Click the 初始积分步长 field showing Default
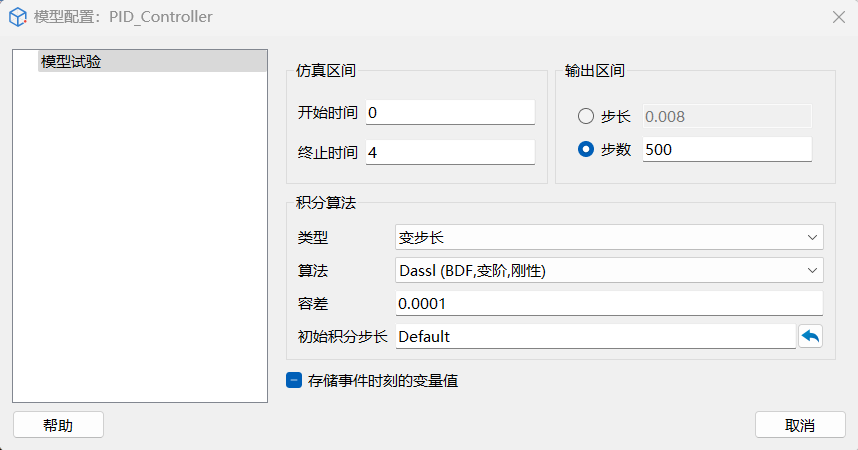858x450 pixels. click(595, 337)
